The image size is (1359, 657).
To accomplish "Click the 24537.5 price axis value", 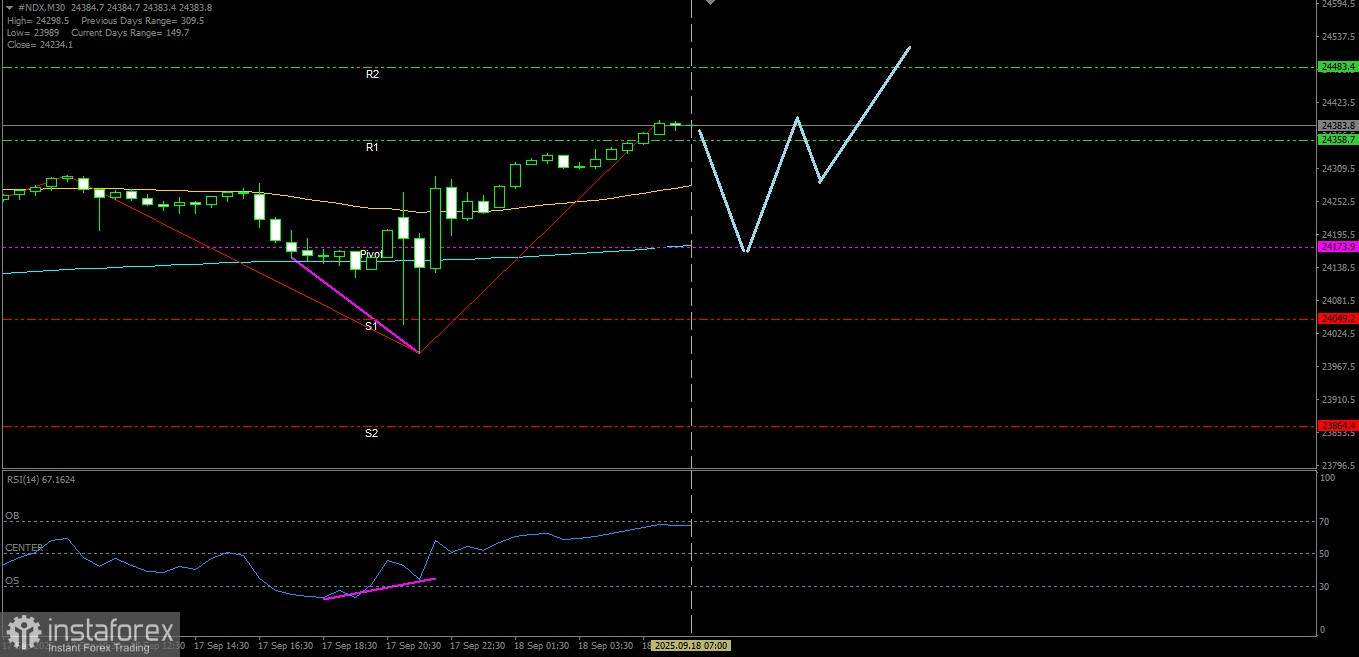I will (1338, 37).
